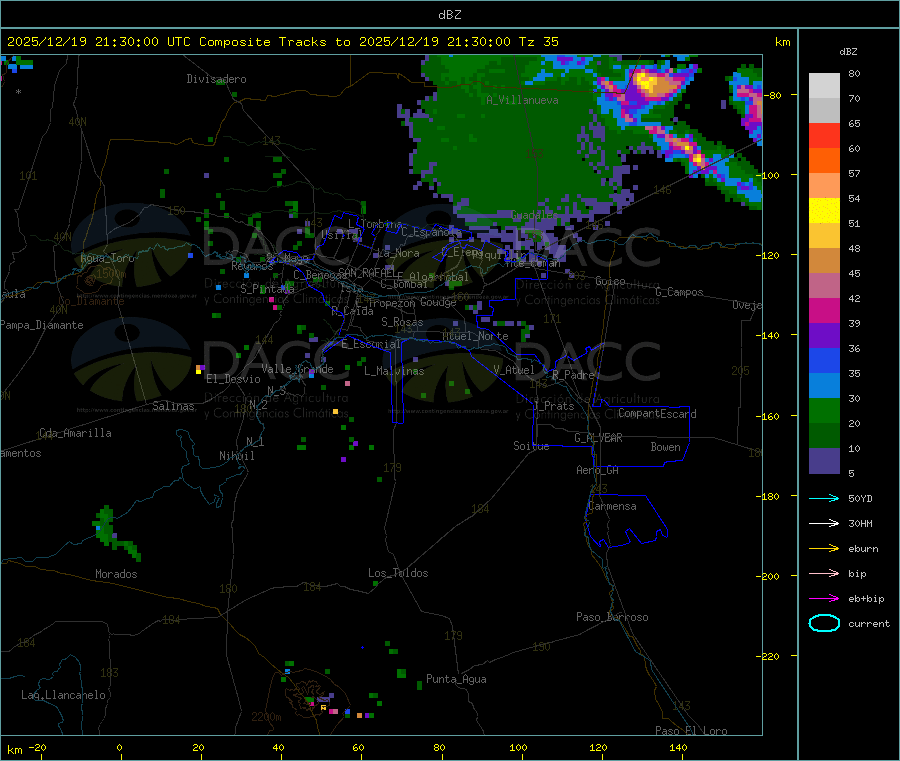This screenshot has width=900, height=761.
Task: Click the magenta 39 dBZ legend swatch
Action: pos(824,310)
